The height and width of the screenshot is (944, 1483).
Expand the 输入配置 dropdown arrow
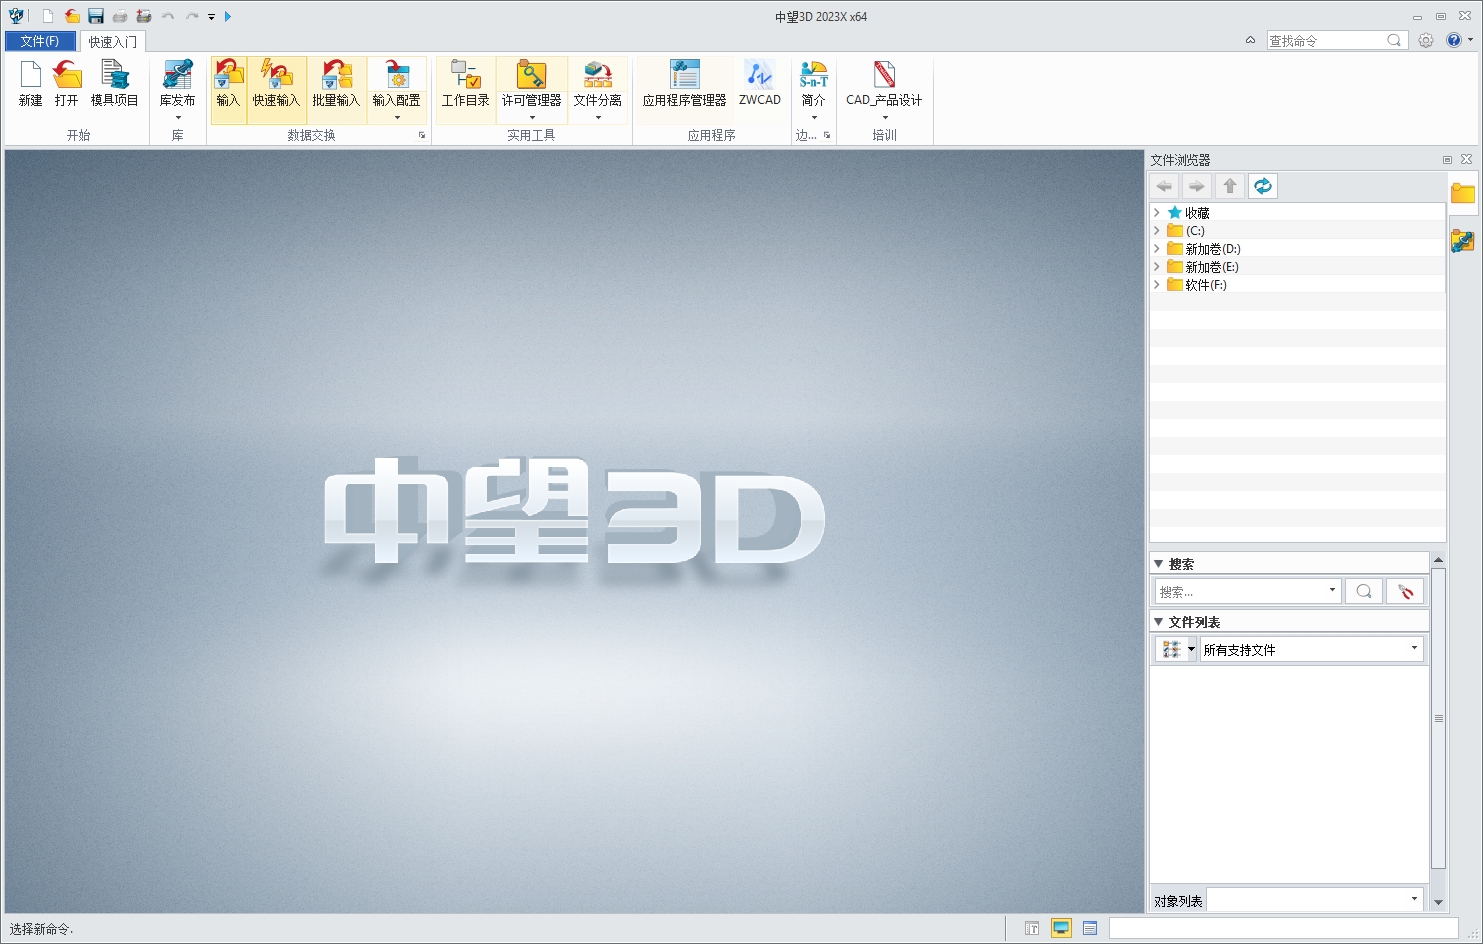pos(397,117)
